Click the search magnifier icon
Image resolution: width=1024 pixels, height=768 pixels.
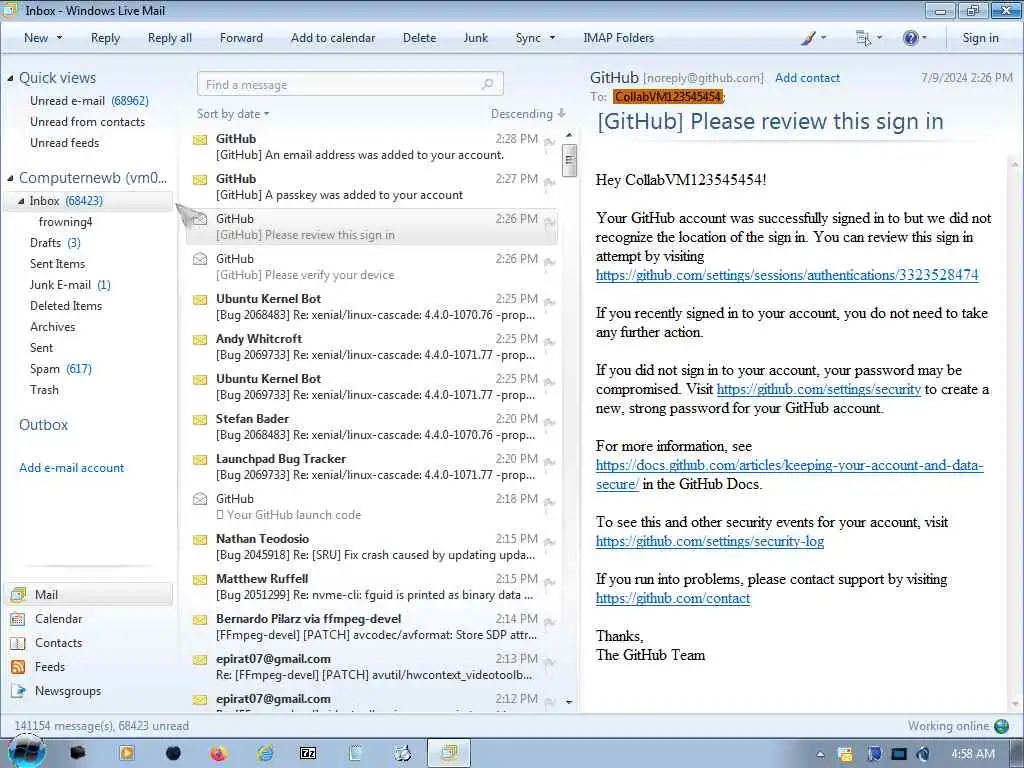tap(487, 84)
